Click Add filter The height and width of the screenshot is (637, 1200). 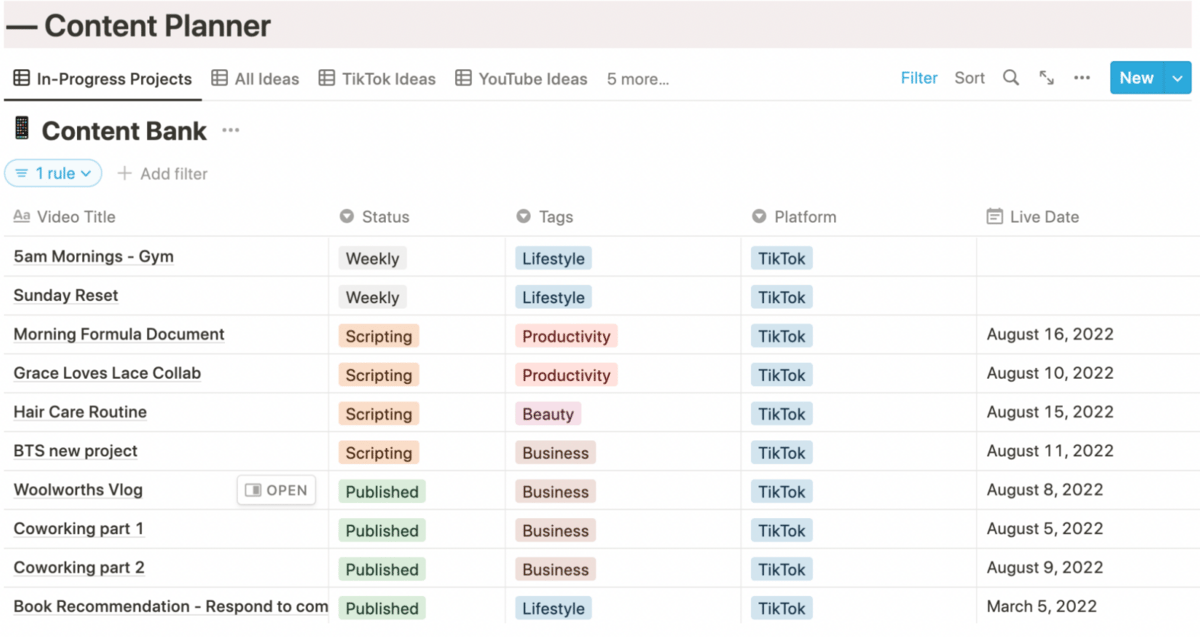click(162, 174)
